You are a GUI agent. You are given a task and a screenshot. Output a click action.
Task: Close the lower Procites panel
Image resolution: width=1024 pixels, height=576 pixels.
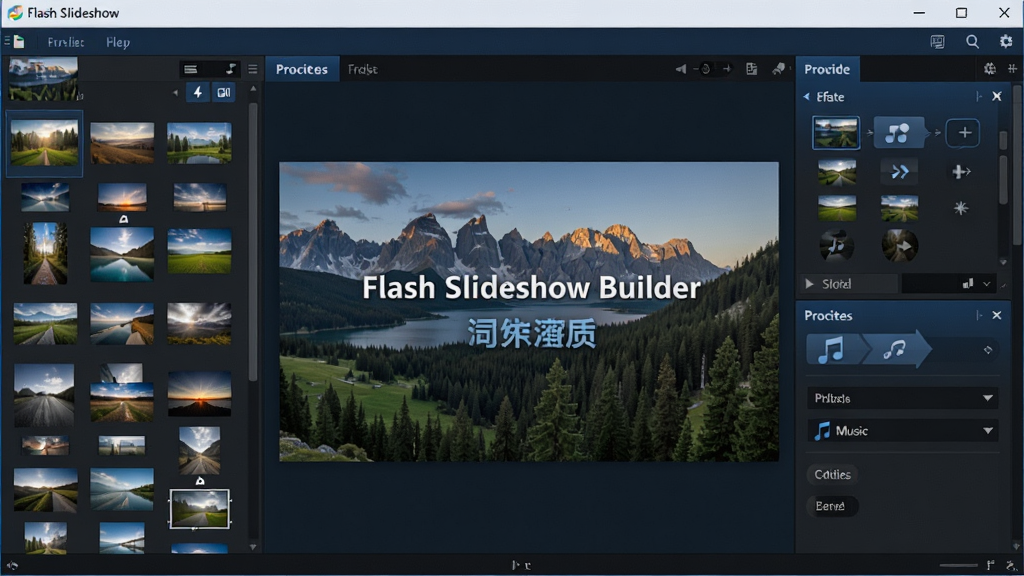997,315
